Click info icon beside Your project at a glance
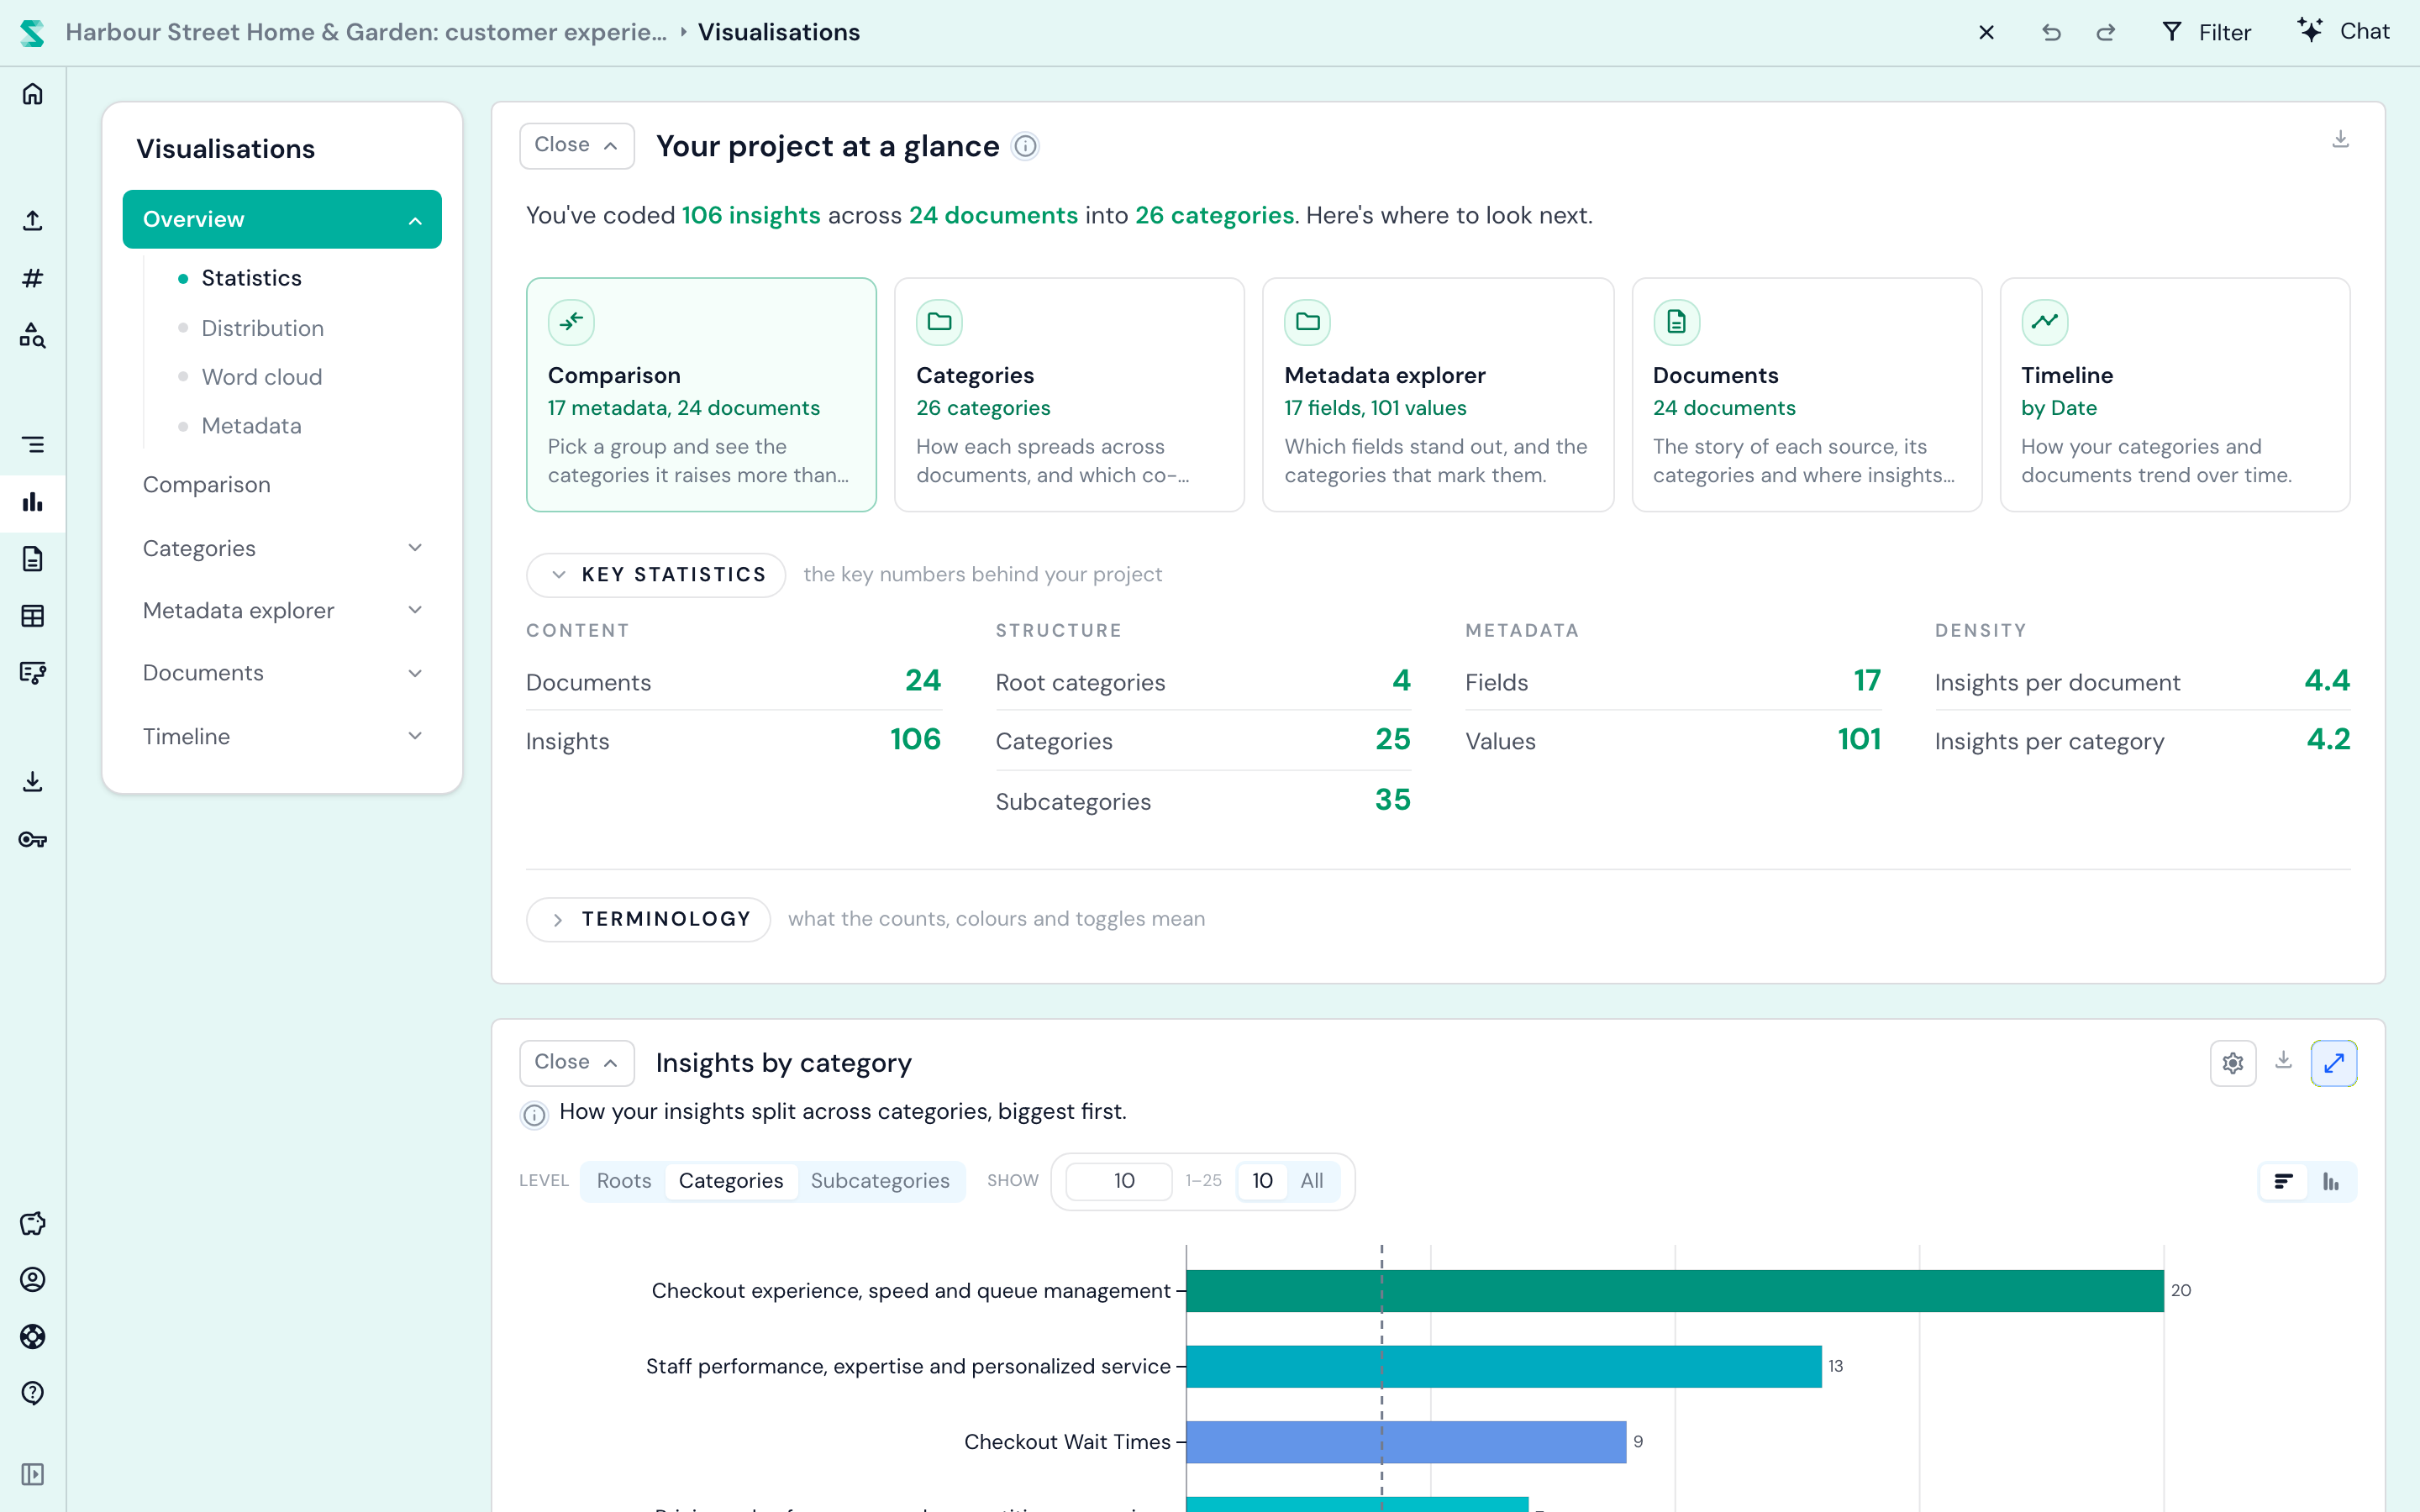 1025,147
